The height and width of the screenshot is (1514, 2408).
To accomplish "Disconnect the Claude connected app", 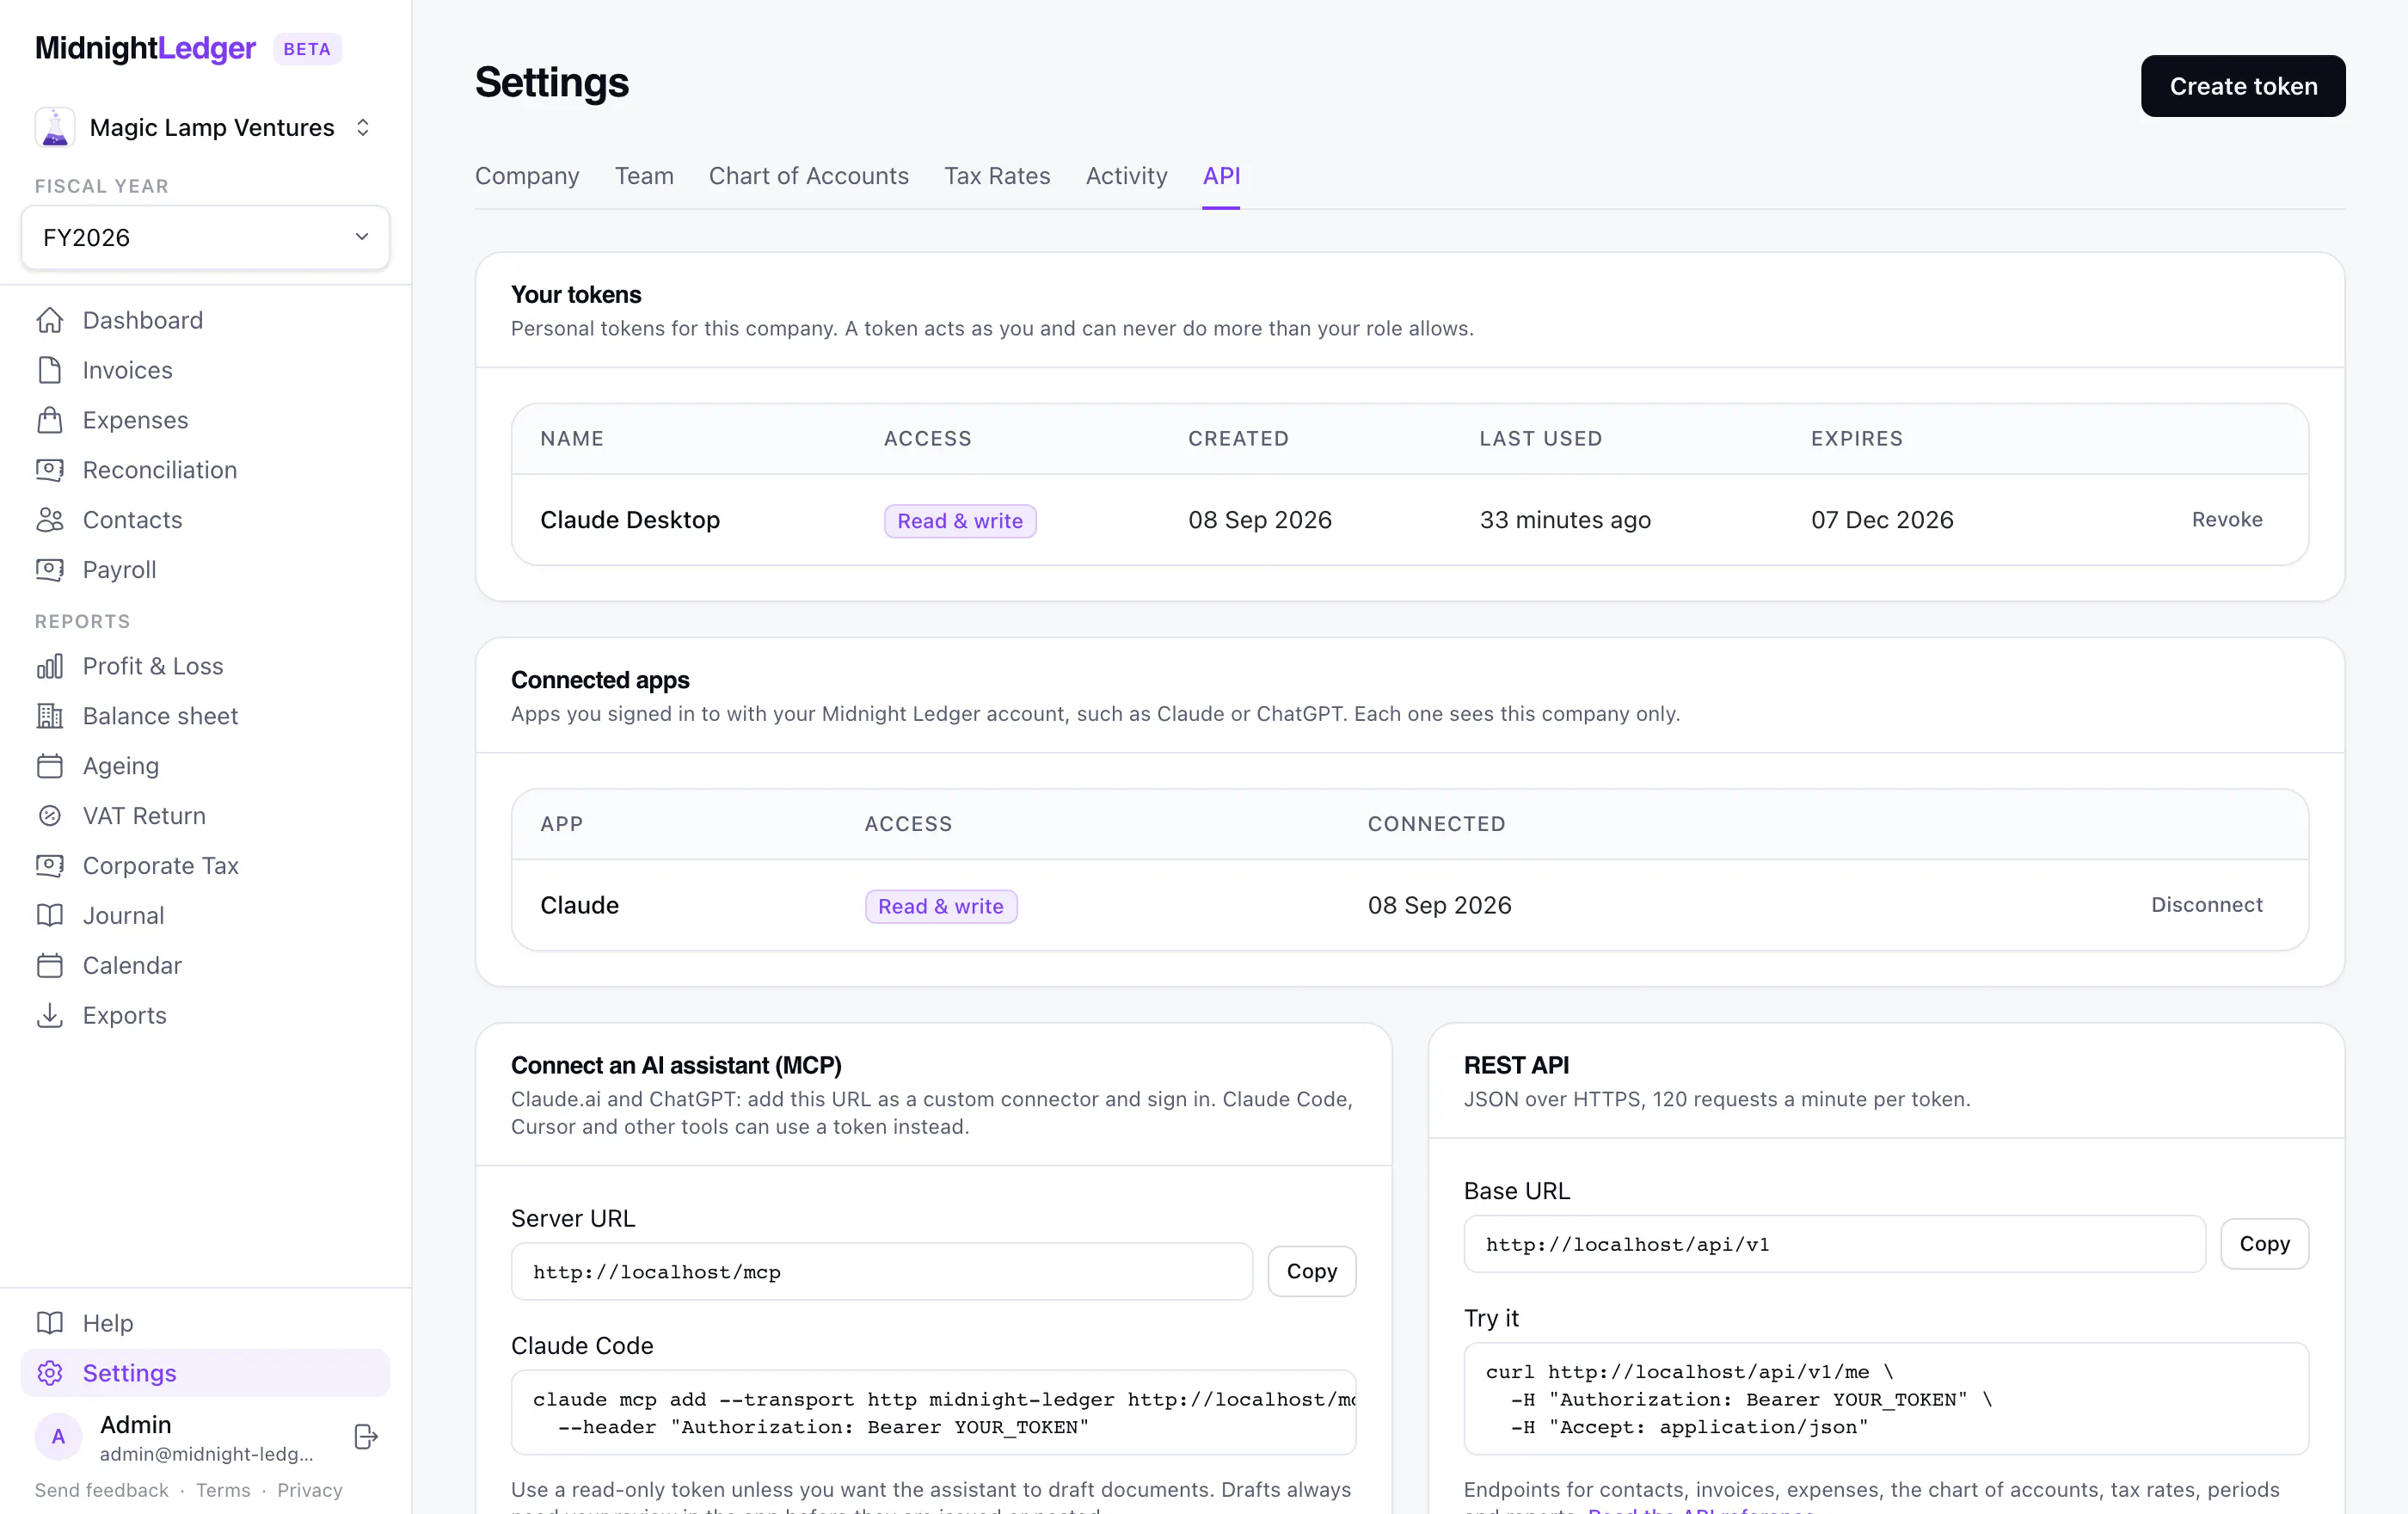I will [x=2207, y=904].
